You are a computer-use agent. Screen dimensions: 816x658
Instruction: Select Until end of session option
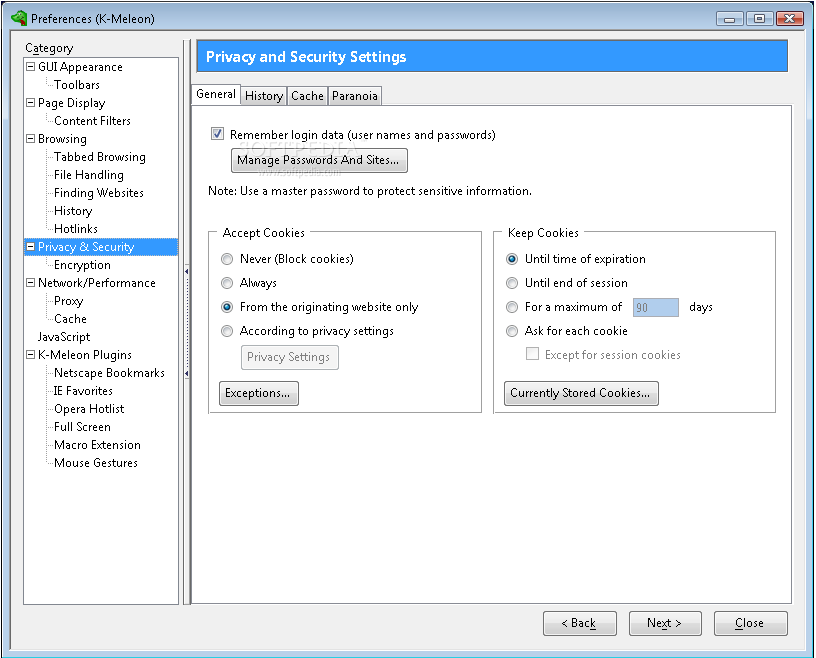click(x=512, y=283)
